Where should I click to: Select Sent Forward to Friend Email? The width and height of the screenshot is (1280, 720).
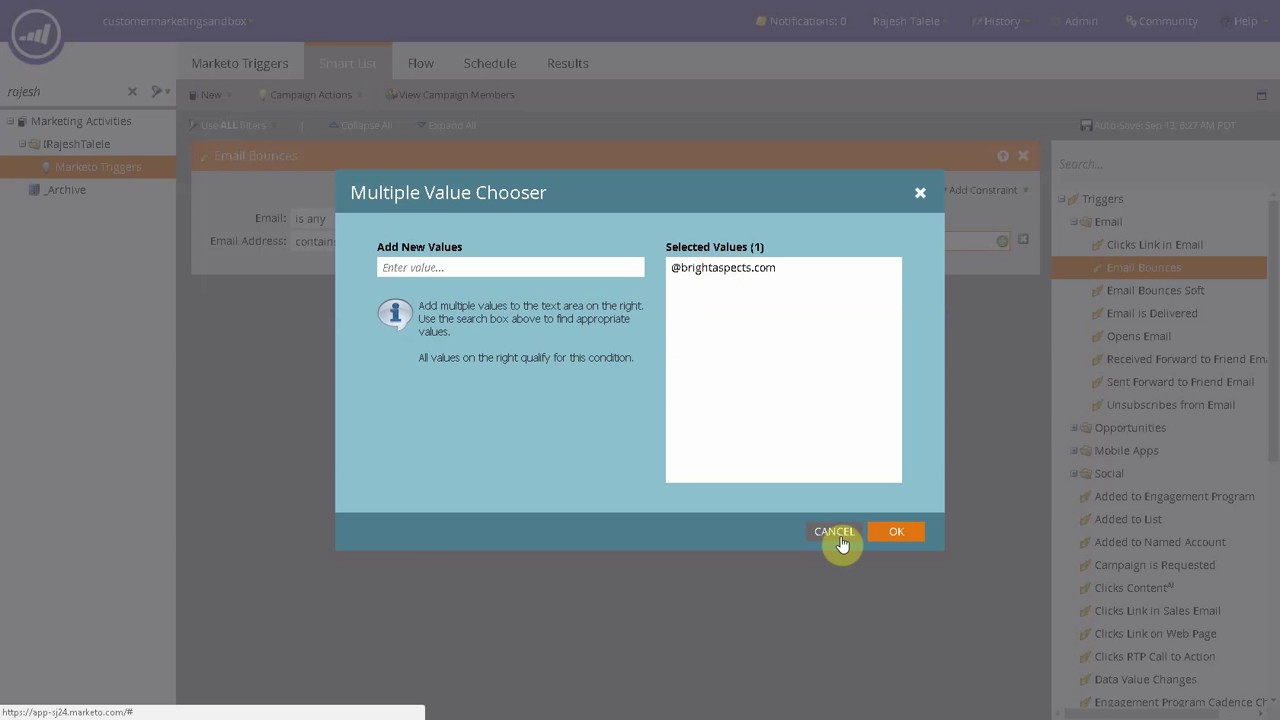(x=1180, y=382)
